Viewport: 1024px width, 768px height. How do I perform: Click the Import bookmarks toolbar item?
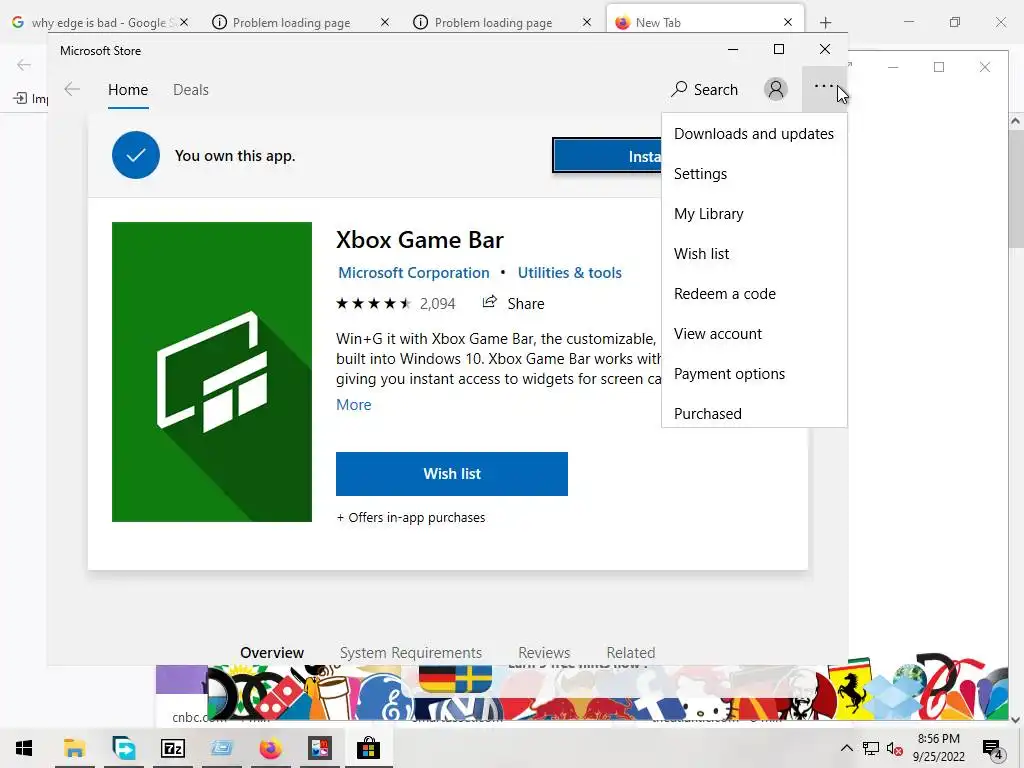[30, 99]
